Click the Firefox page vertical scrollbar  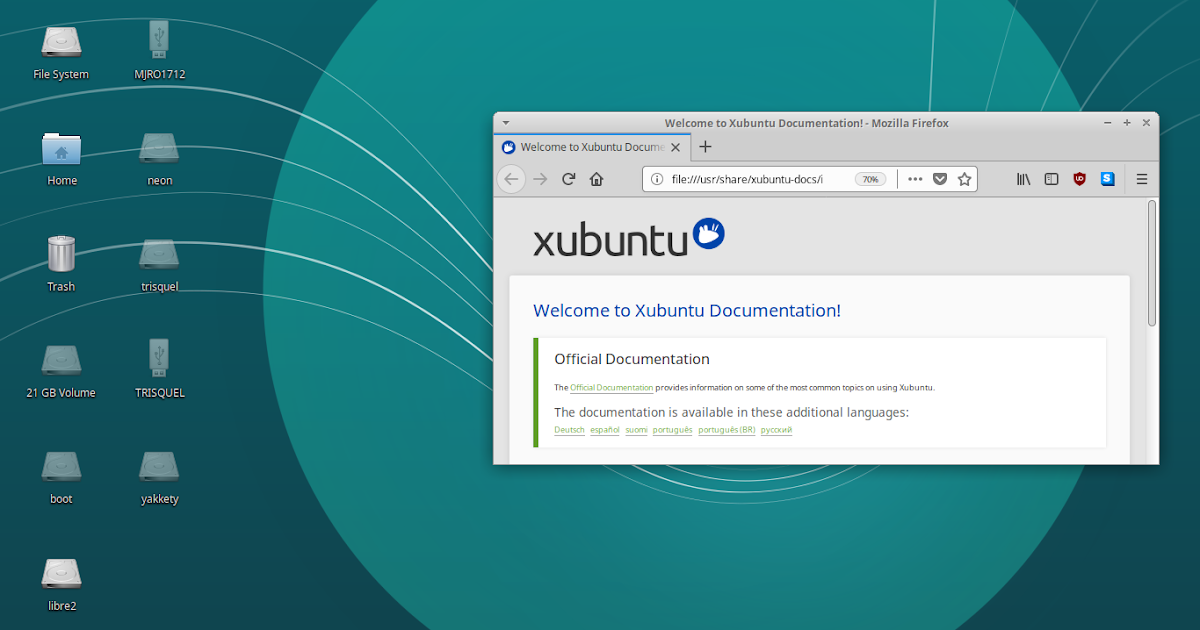tap(1151, 263)
